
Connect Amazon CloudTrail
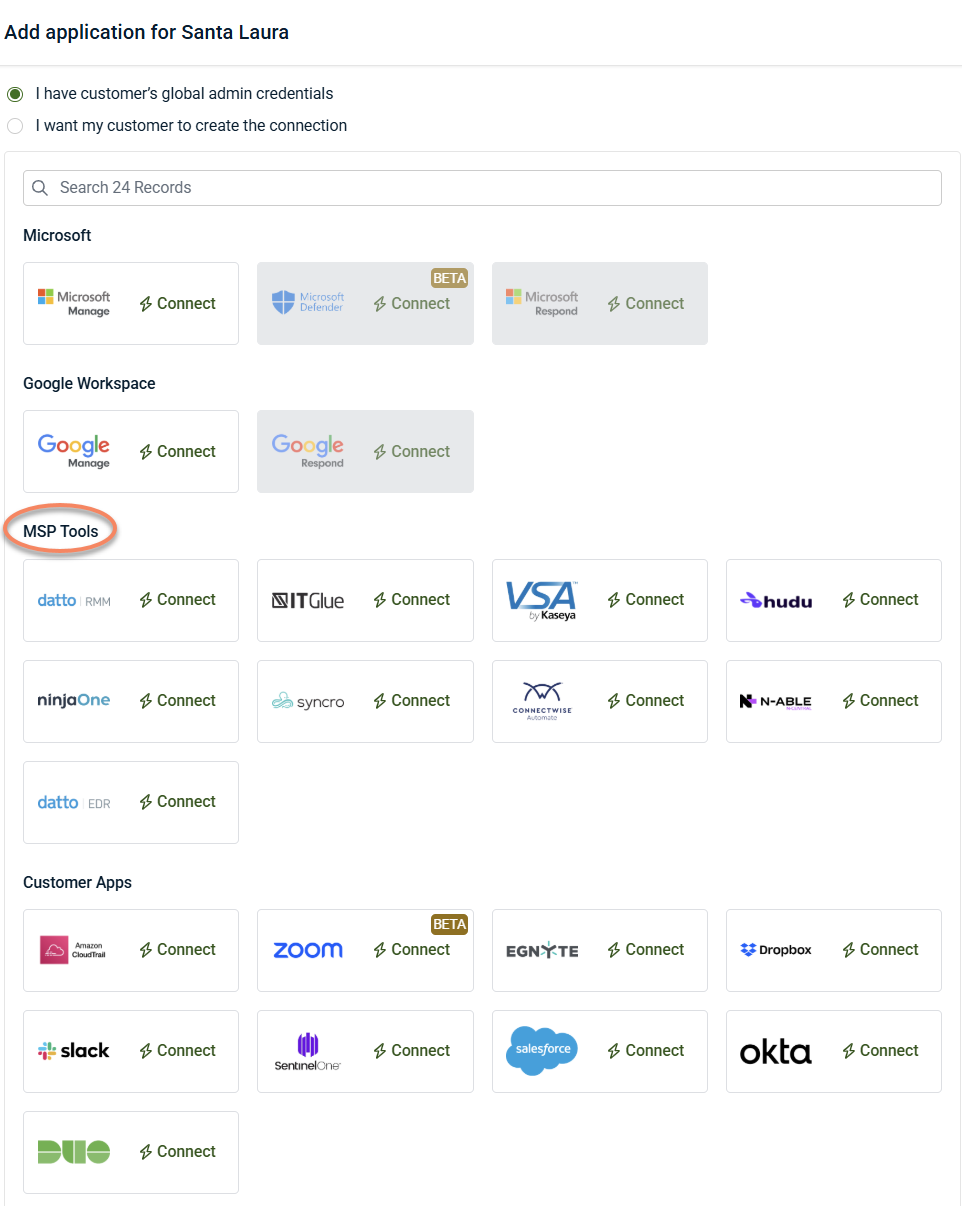178,950
